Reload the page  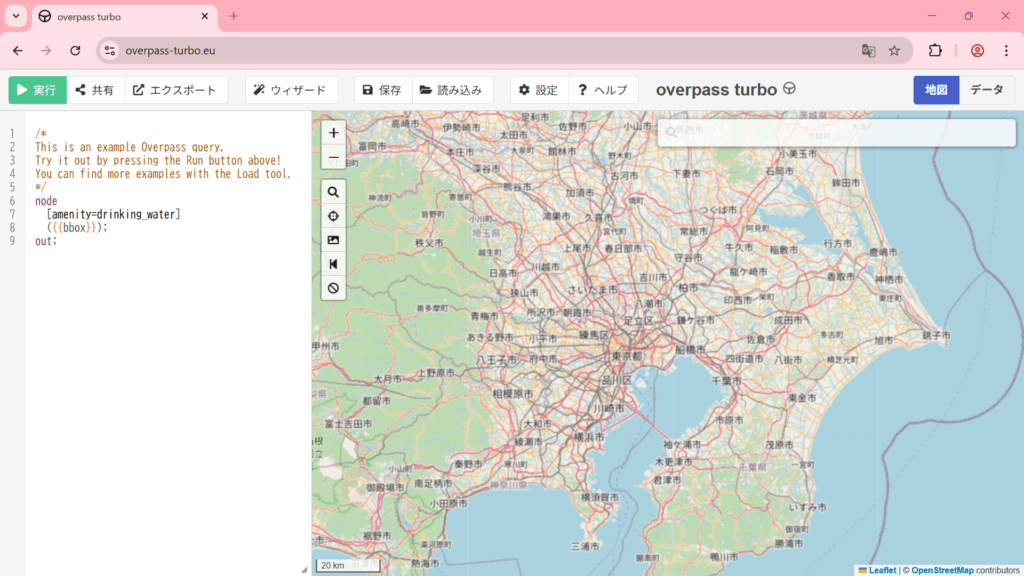tap(75, 50)
